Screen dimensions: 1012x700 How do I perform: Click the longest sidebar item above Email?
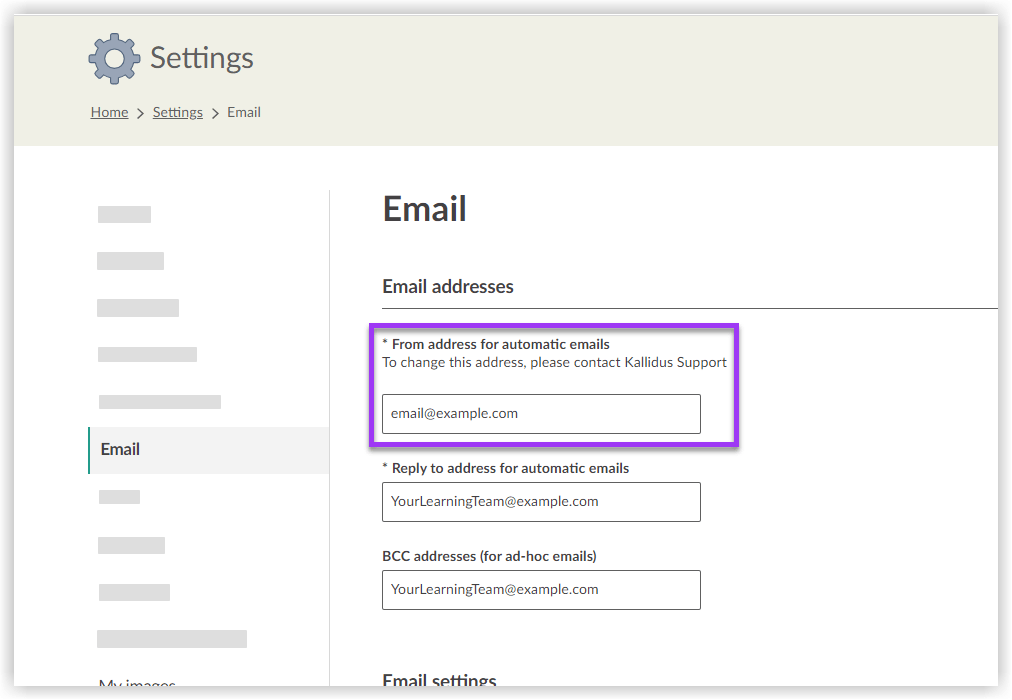tap(159, 401)
